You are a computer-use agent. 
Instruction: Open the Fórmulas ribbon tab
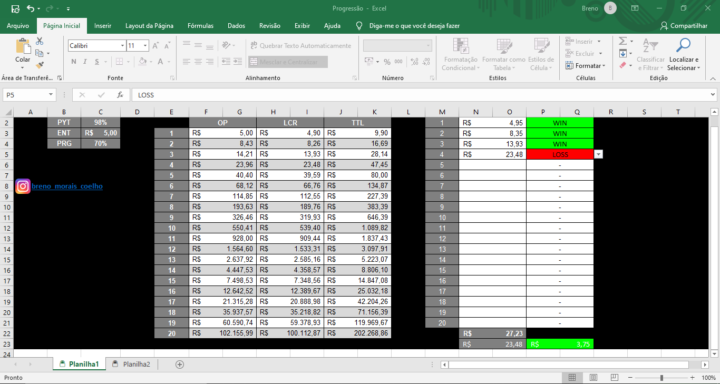(x=200, y=26)
